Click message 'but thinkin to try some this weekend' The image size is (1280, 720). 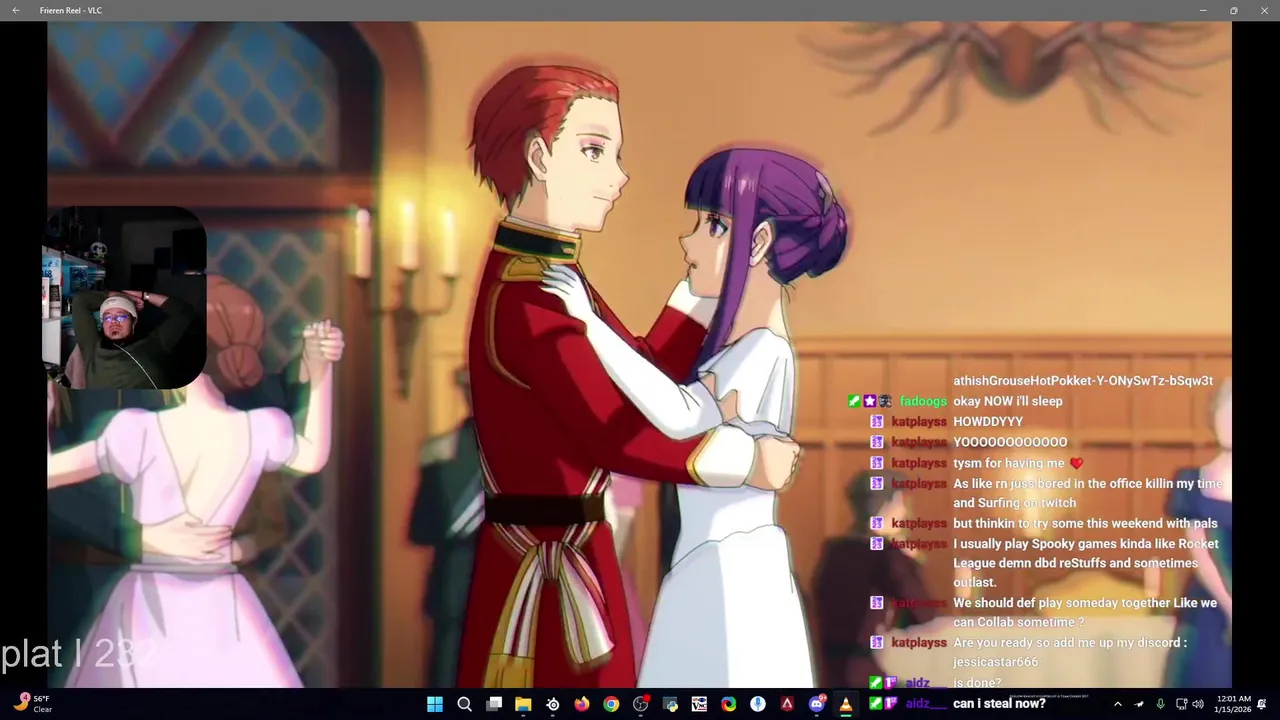point(1085,523)
